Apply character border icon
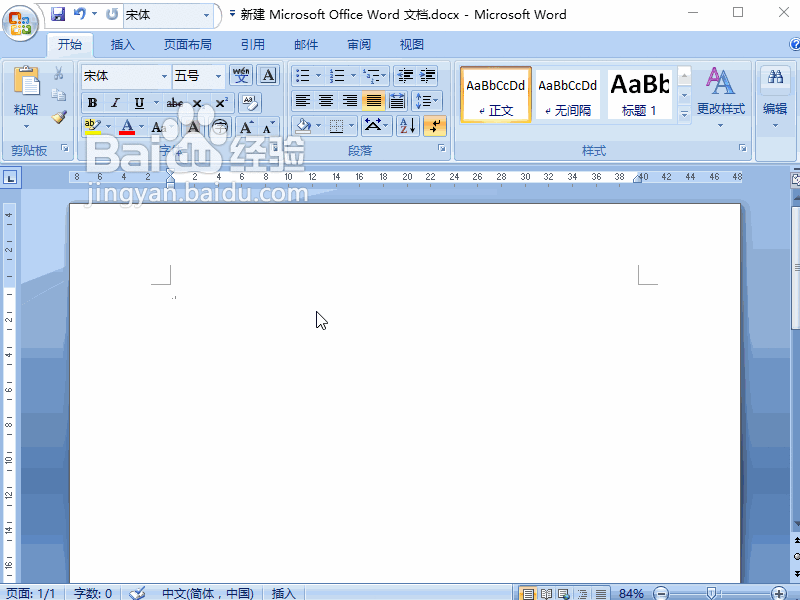800x600 pixels. (x=268, y=76)
